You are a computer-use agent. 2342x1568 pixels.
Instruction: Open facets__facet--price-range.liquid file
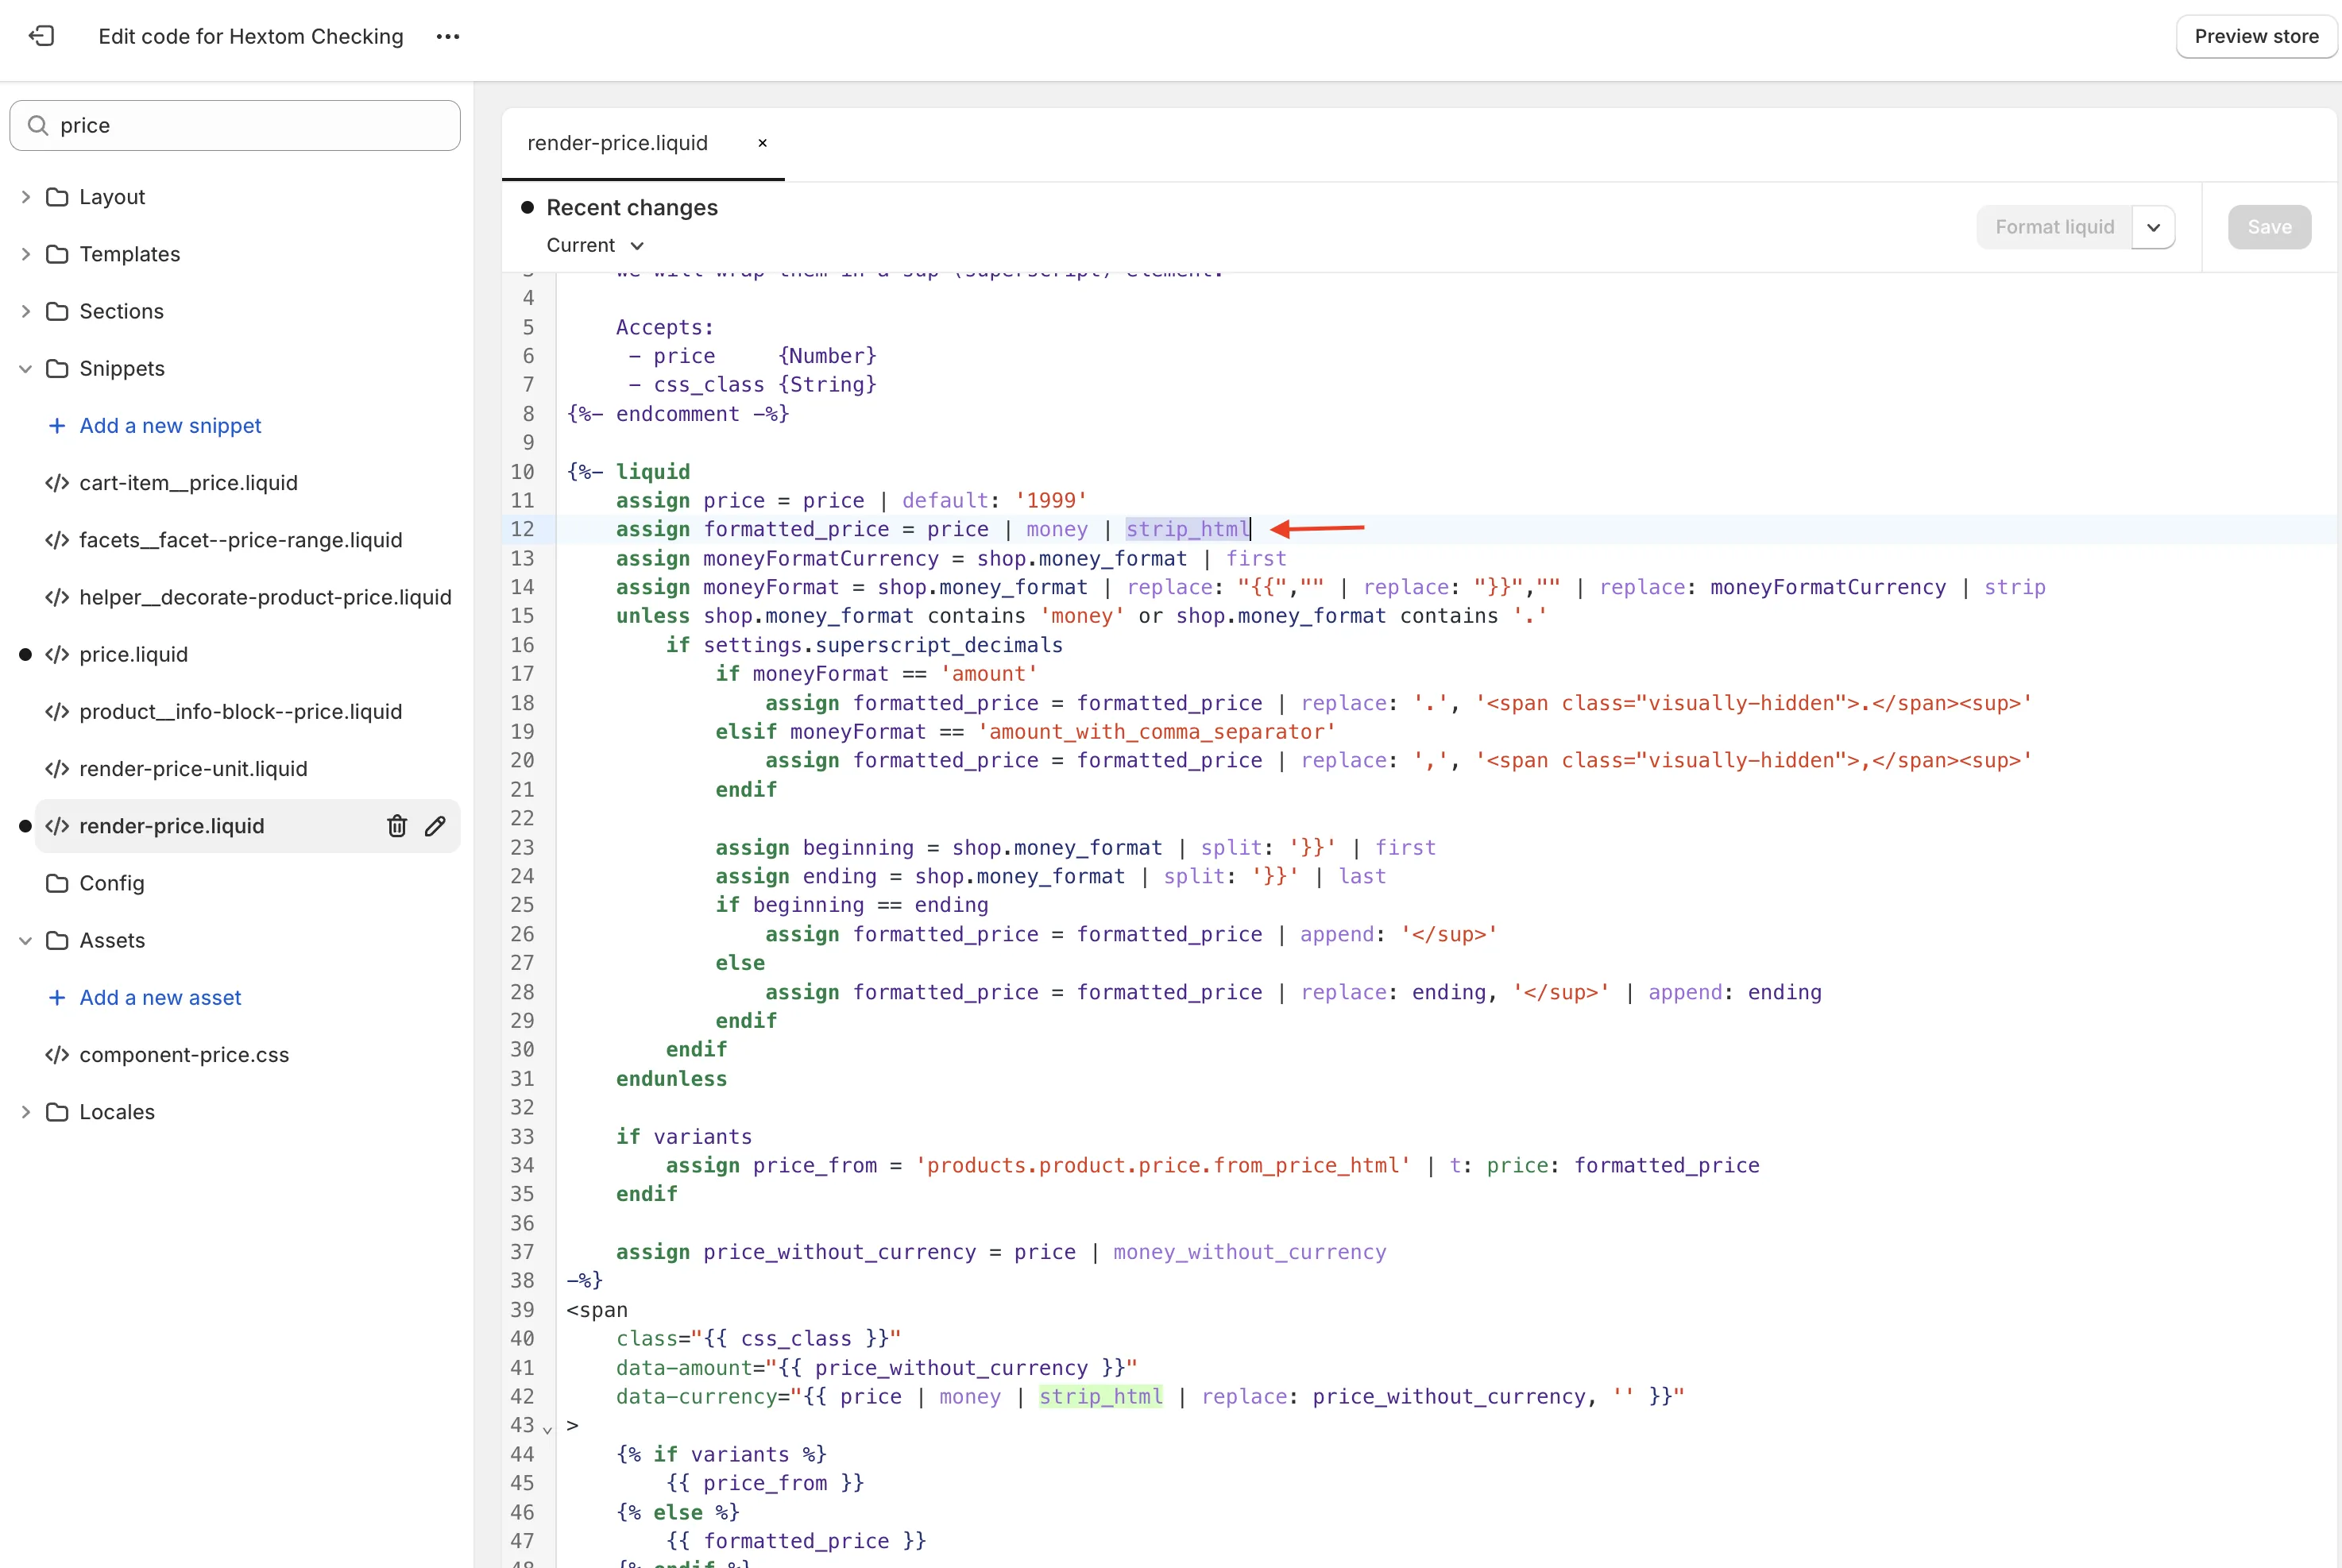point(240,540)
